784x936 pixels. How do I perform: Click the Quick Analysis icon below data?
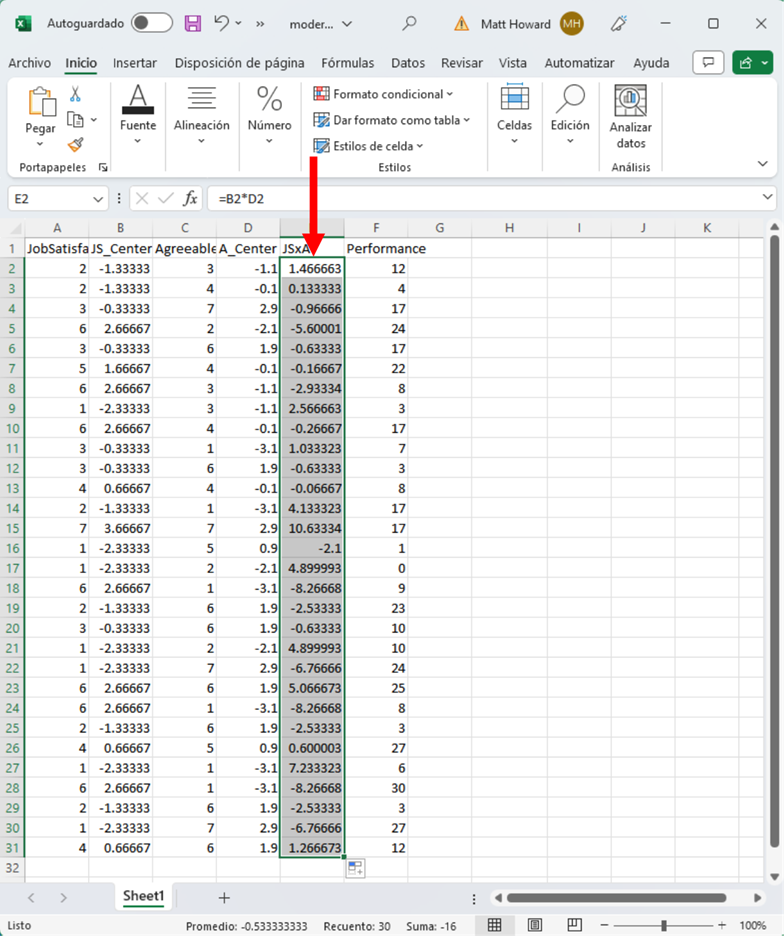(x=355, y=868)
